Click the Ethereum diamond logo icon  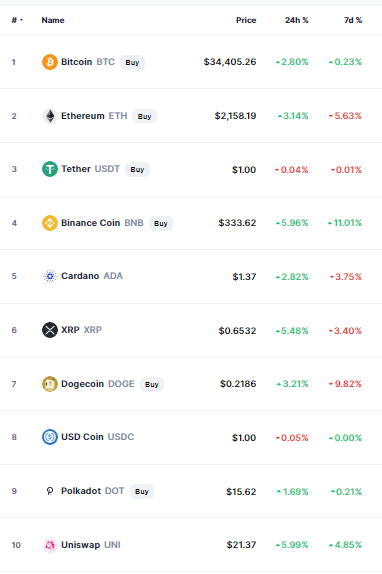50,116
